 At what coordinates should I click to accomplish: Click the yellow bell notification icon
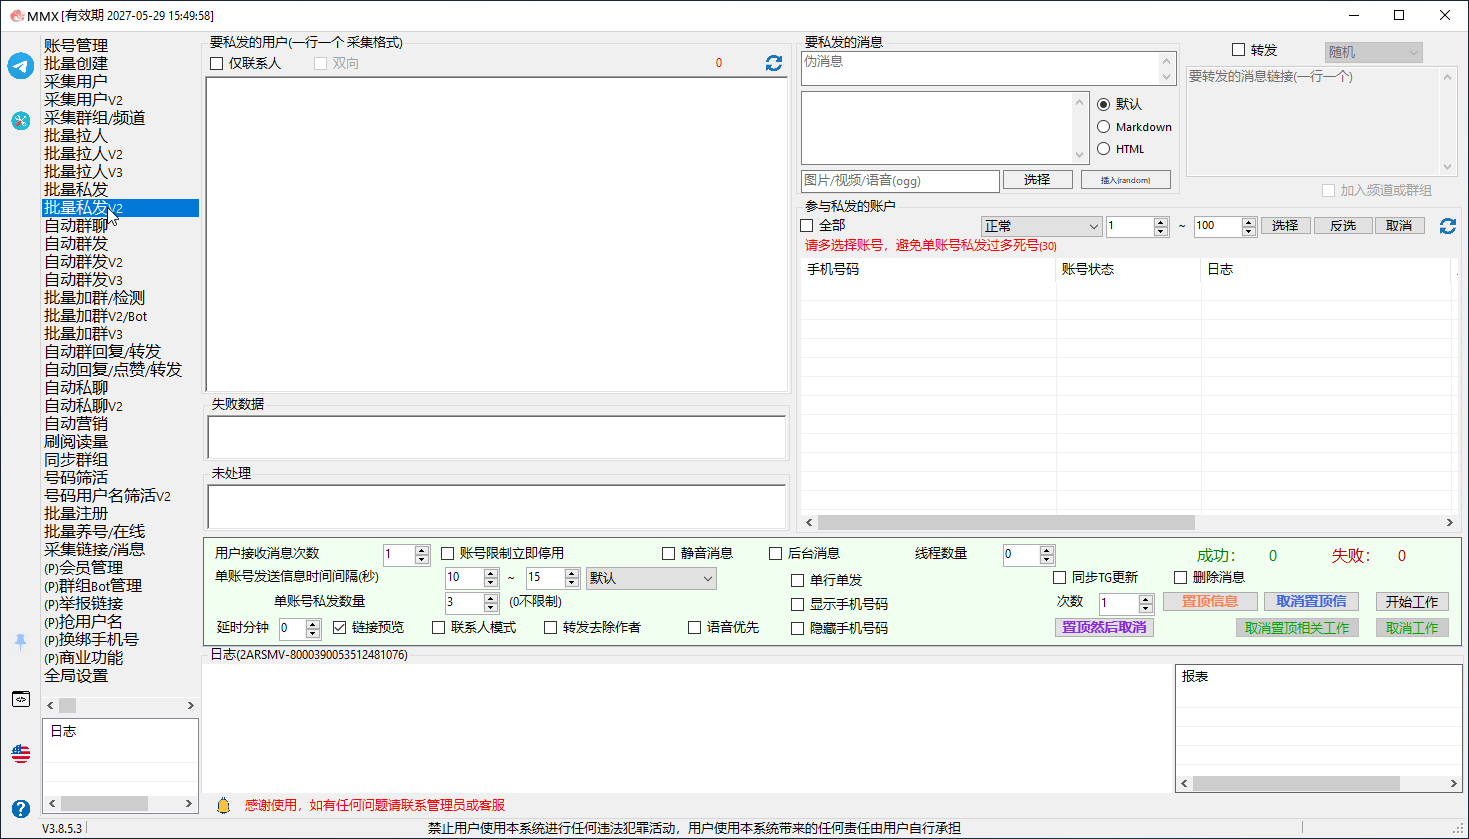tap(224, 805)
